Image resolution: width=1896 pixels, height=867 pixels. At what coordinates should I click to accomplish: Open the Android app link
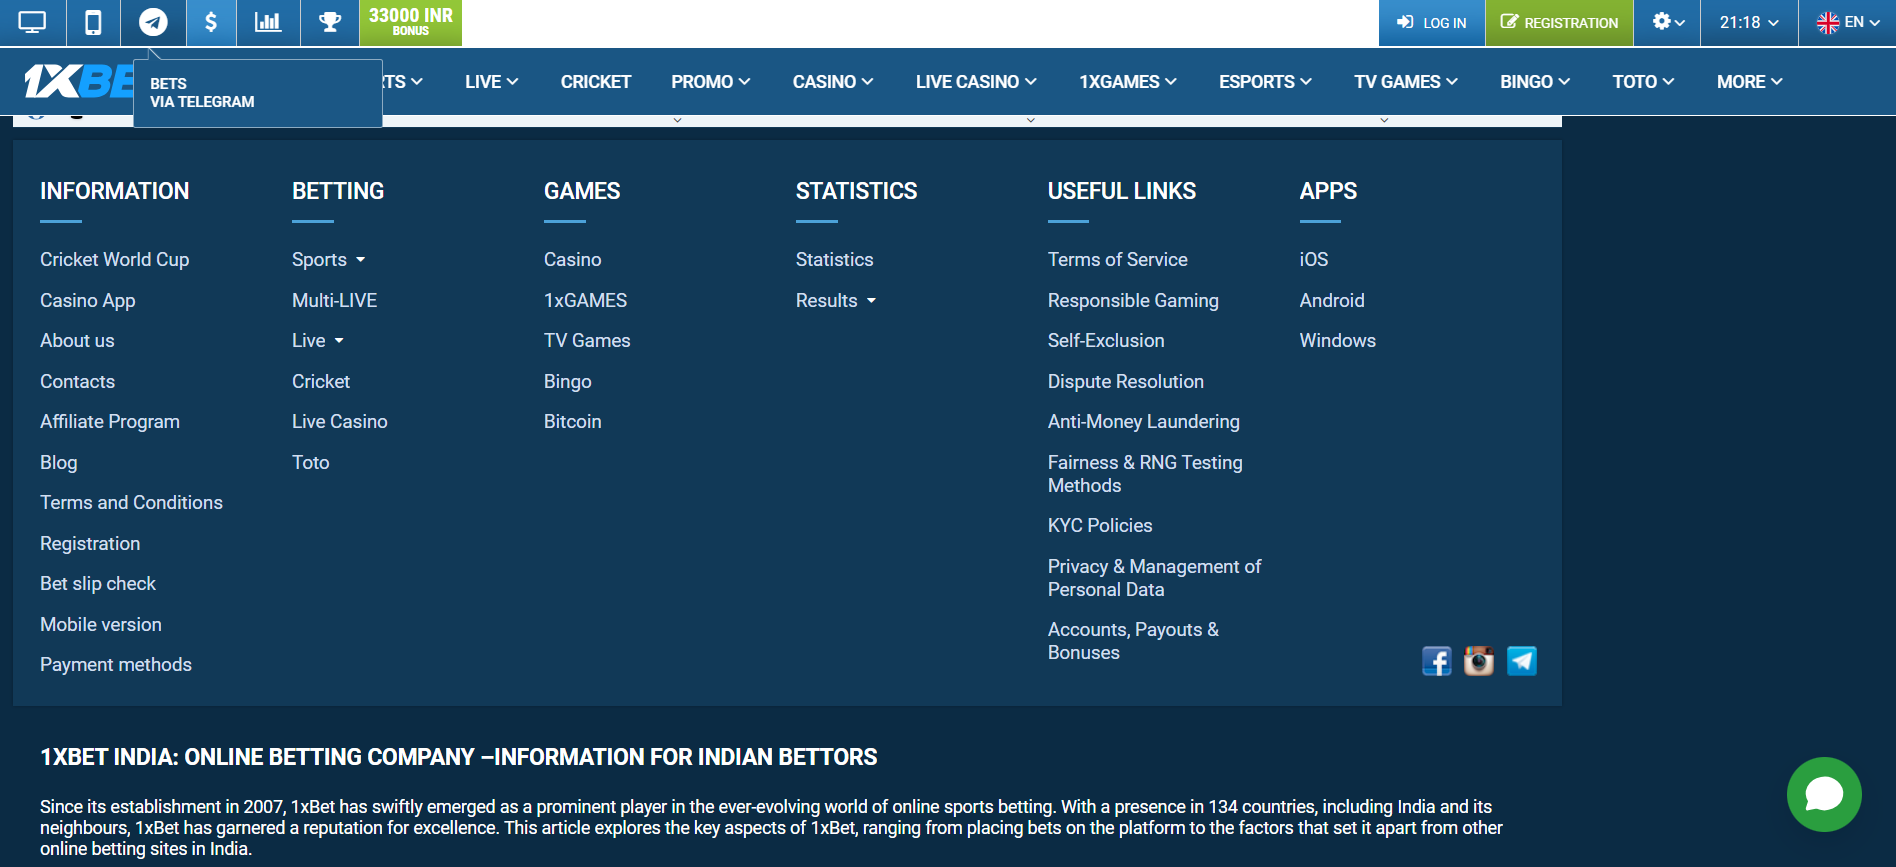(1332, 300)
